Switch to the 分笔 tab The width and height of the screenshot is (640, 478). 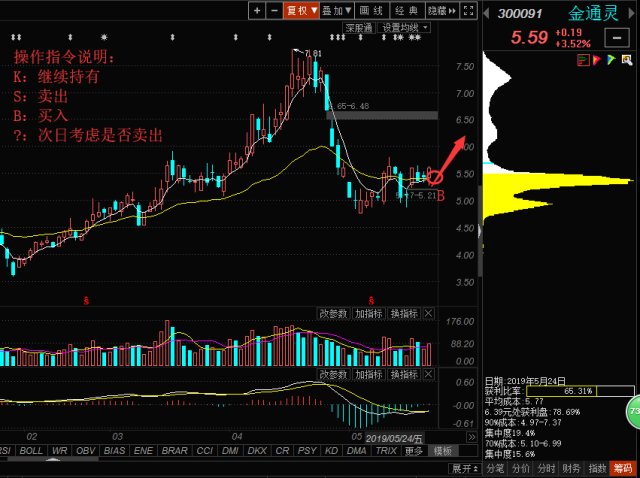tap(495, 469)
